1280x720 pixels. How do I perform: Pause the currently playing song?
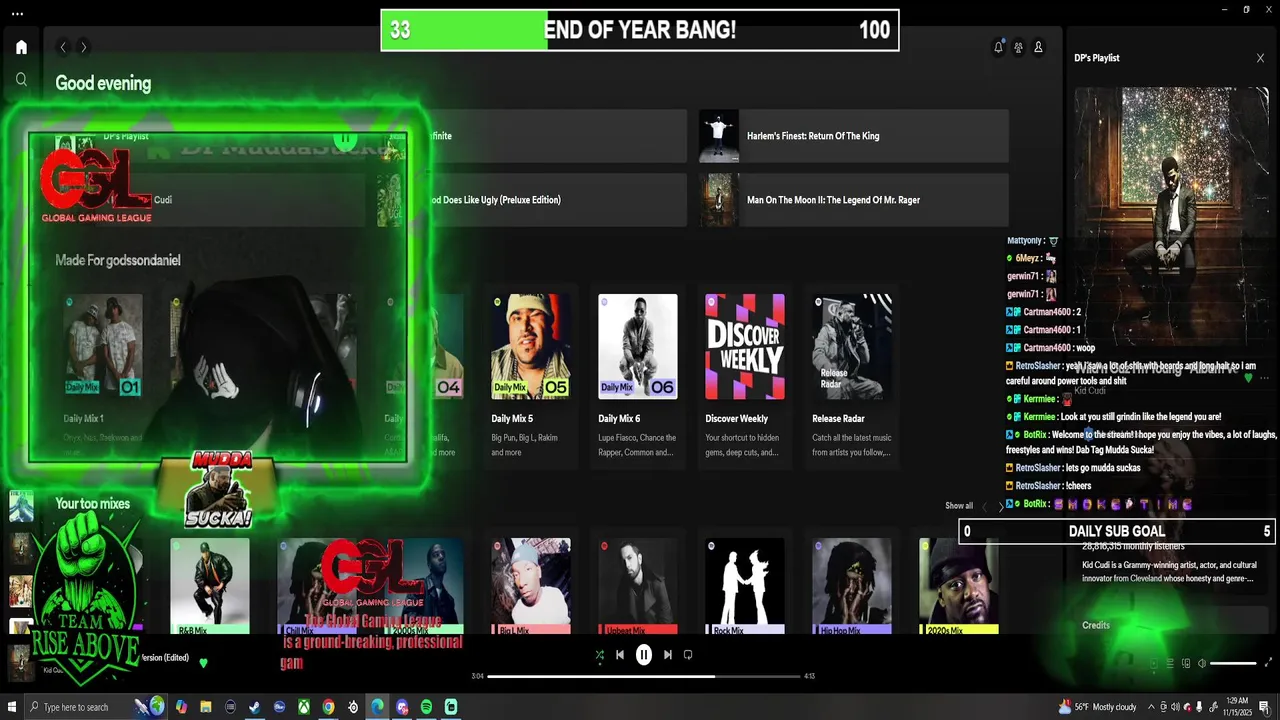tap(644, 655)
